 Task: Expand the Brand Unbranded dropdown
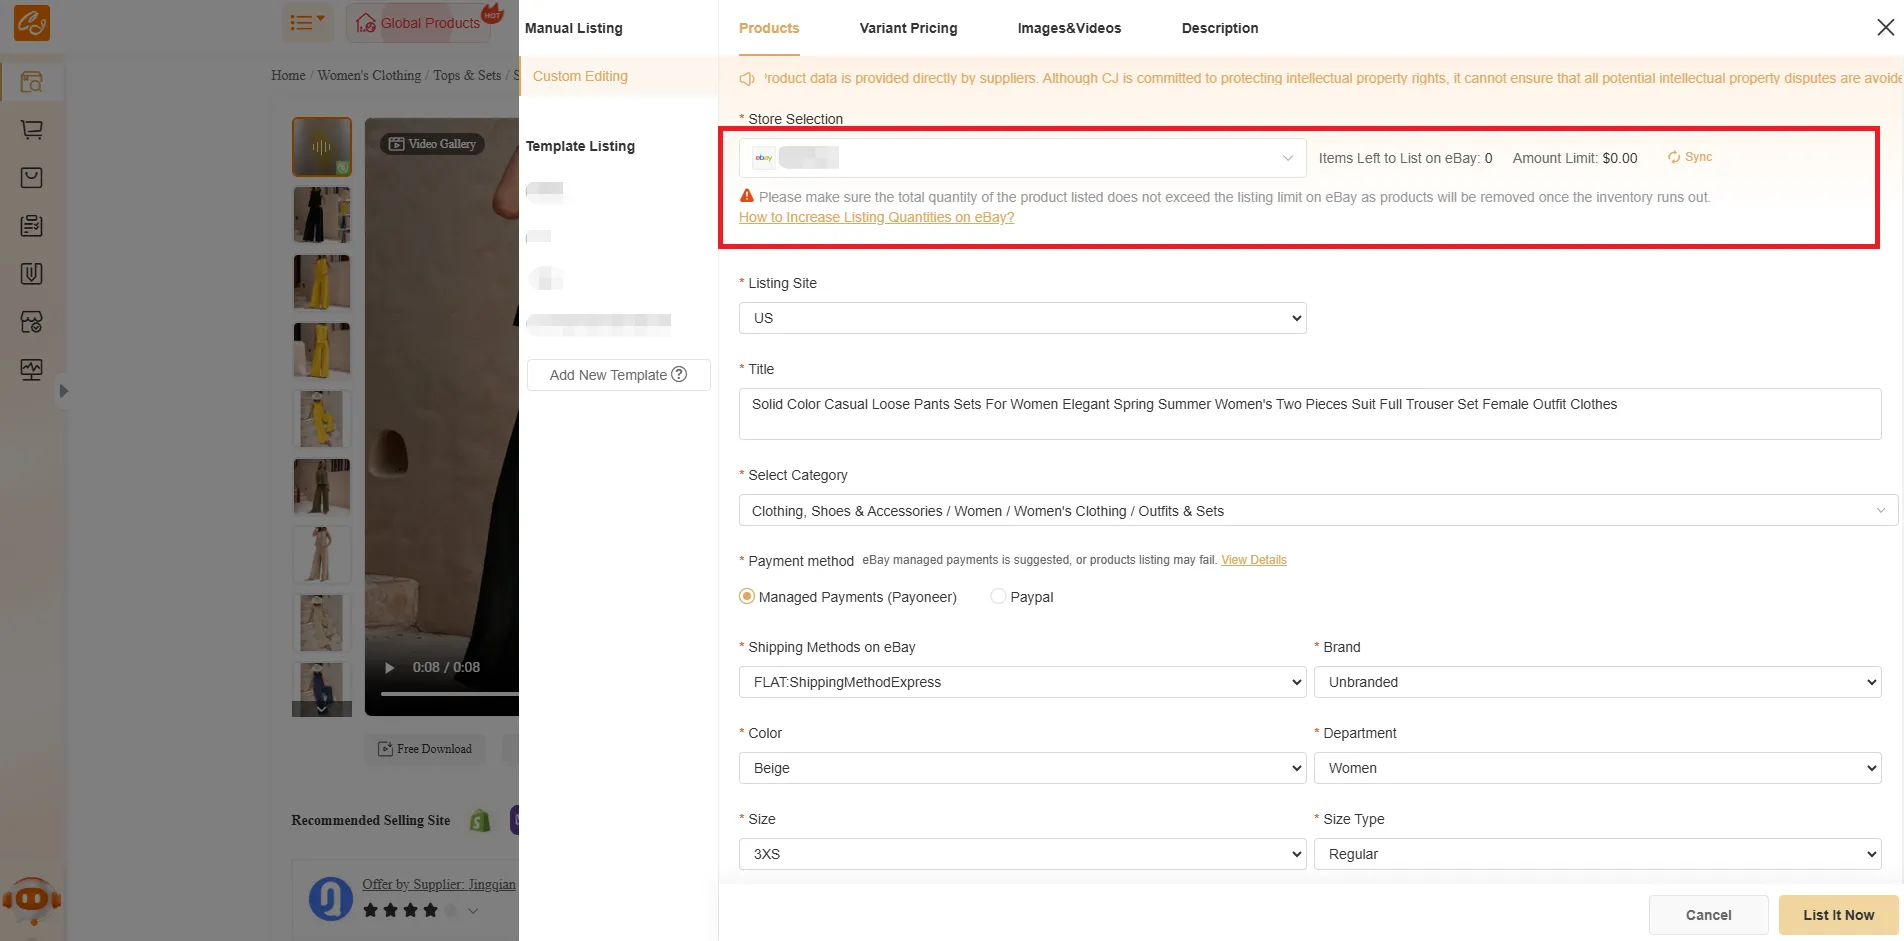point(1597,682)
